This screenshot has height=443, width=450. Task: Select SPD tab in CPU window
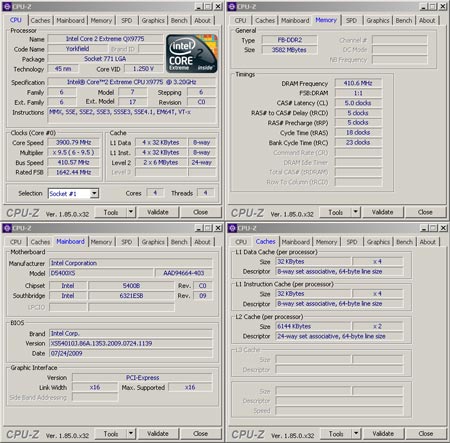pos(127,21)
